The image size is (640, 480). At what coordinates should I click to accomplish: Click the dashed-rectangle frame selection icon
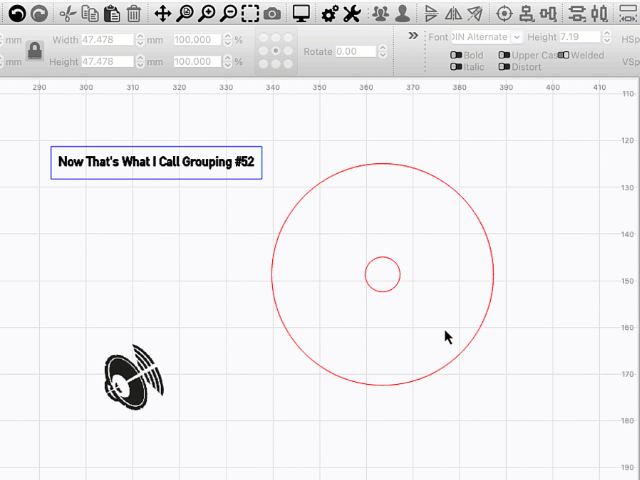point(250,14)
